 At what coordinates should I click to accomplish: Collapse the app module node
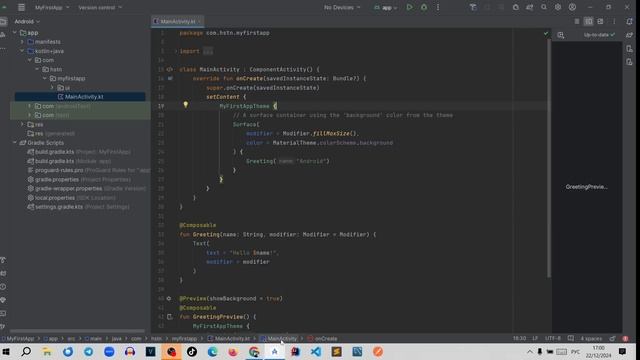click(15, 33)
